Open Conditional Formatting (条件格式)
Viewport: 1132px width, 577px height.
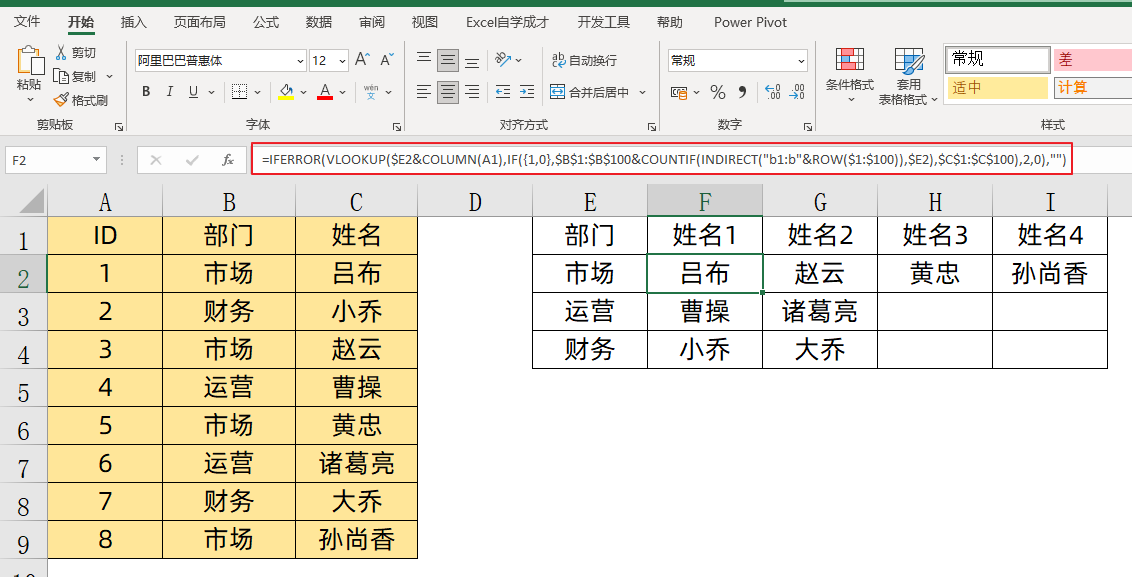click(x=850, y=74)
